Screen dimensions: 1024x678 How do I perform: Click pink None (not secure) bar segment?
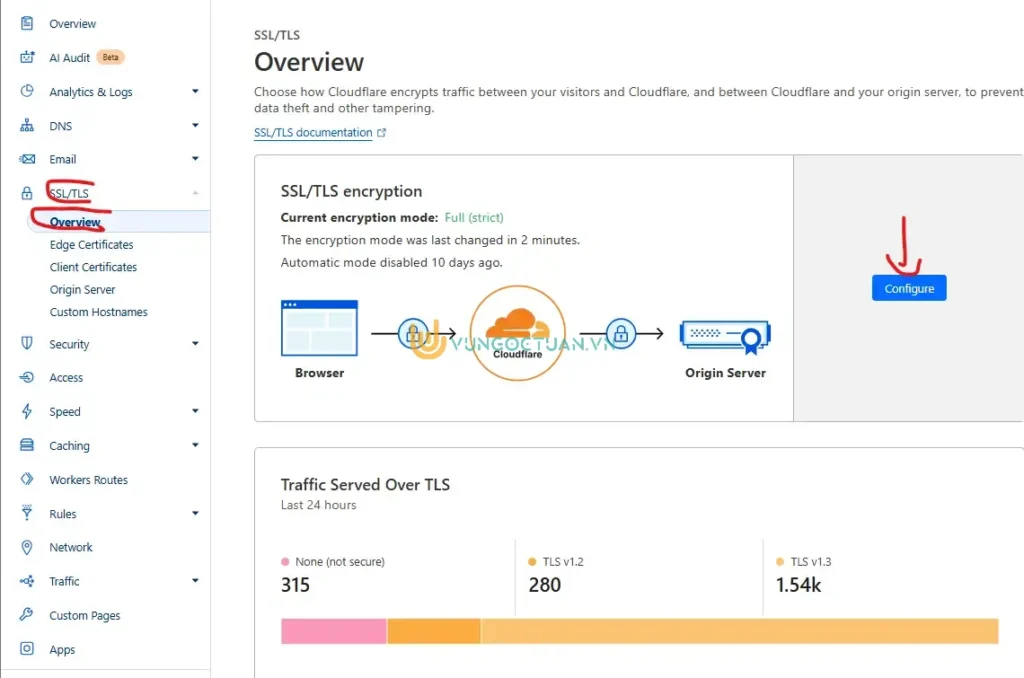pyautogui.click(x=334, y=631)
